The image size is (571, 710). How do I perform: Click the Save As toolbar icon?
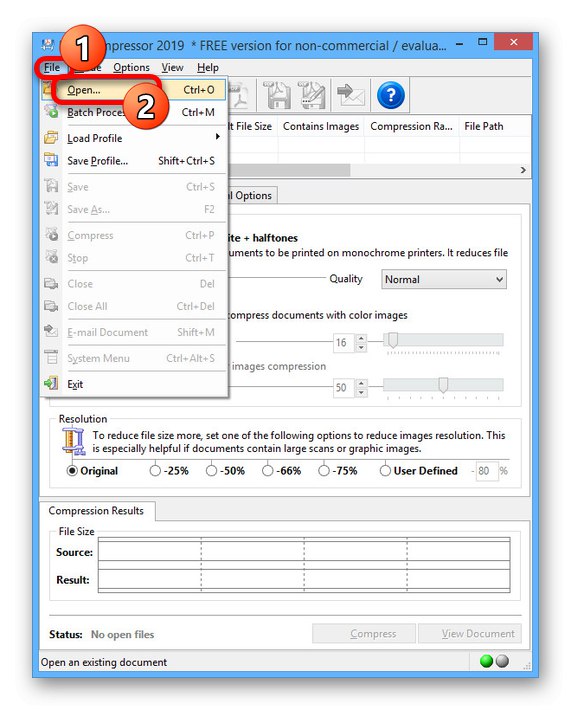pyautogui.click(x=312, y=95)
